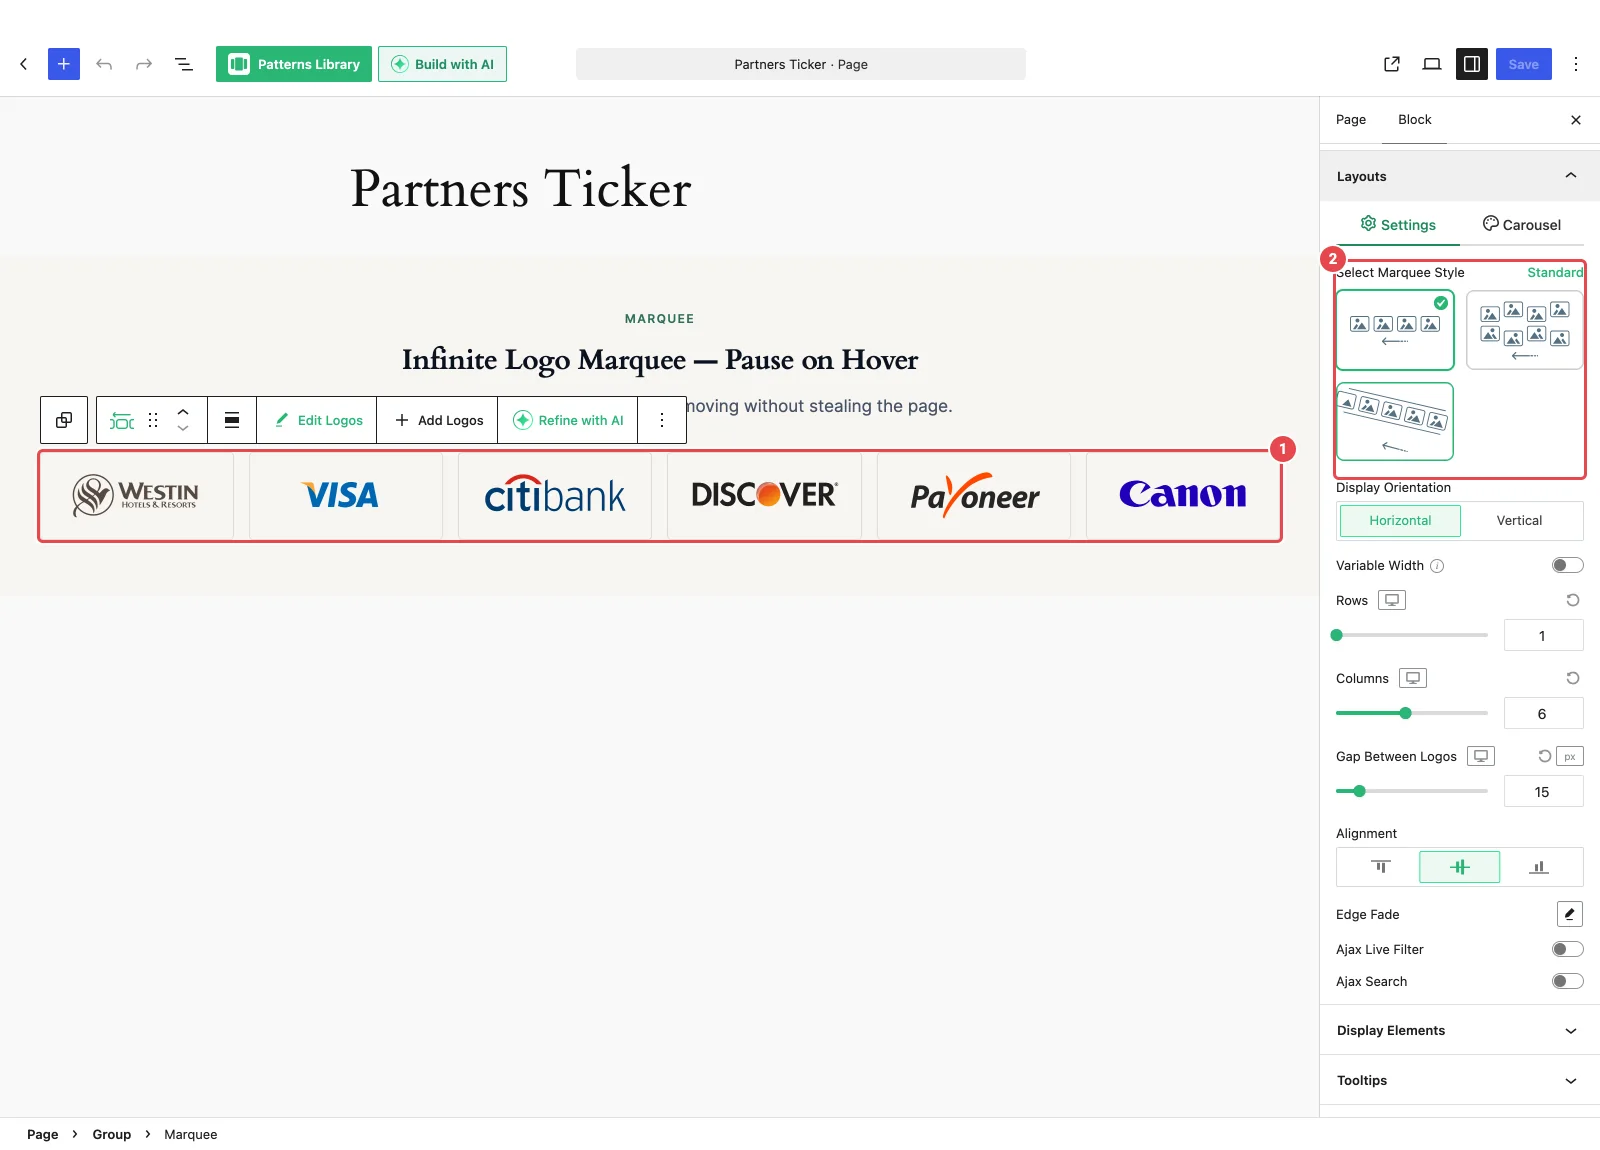Save the page
1600x1150 pixels.
[x=1524, y=64]
